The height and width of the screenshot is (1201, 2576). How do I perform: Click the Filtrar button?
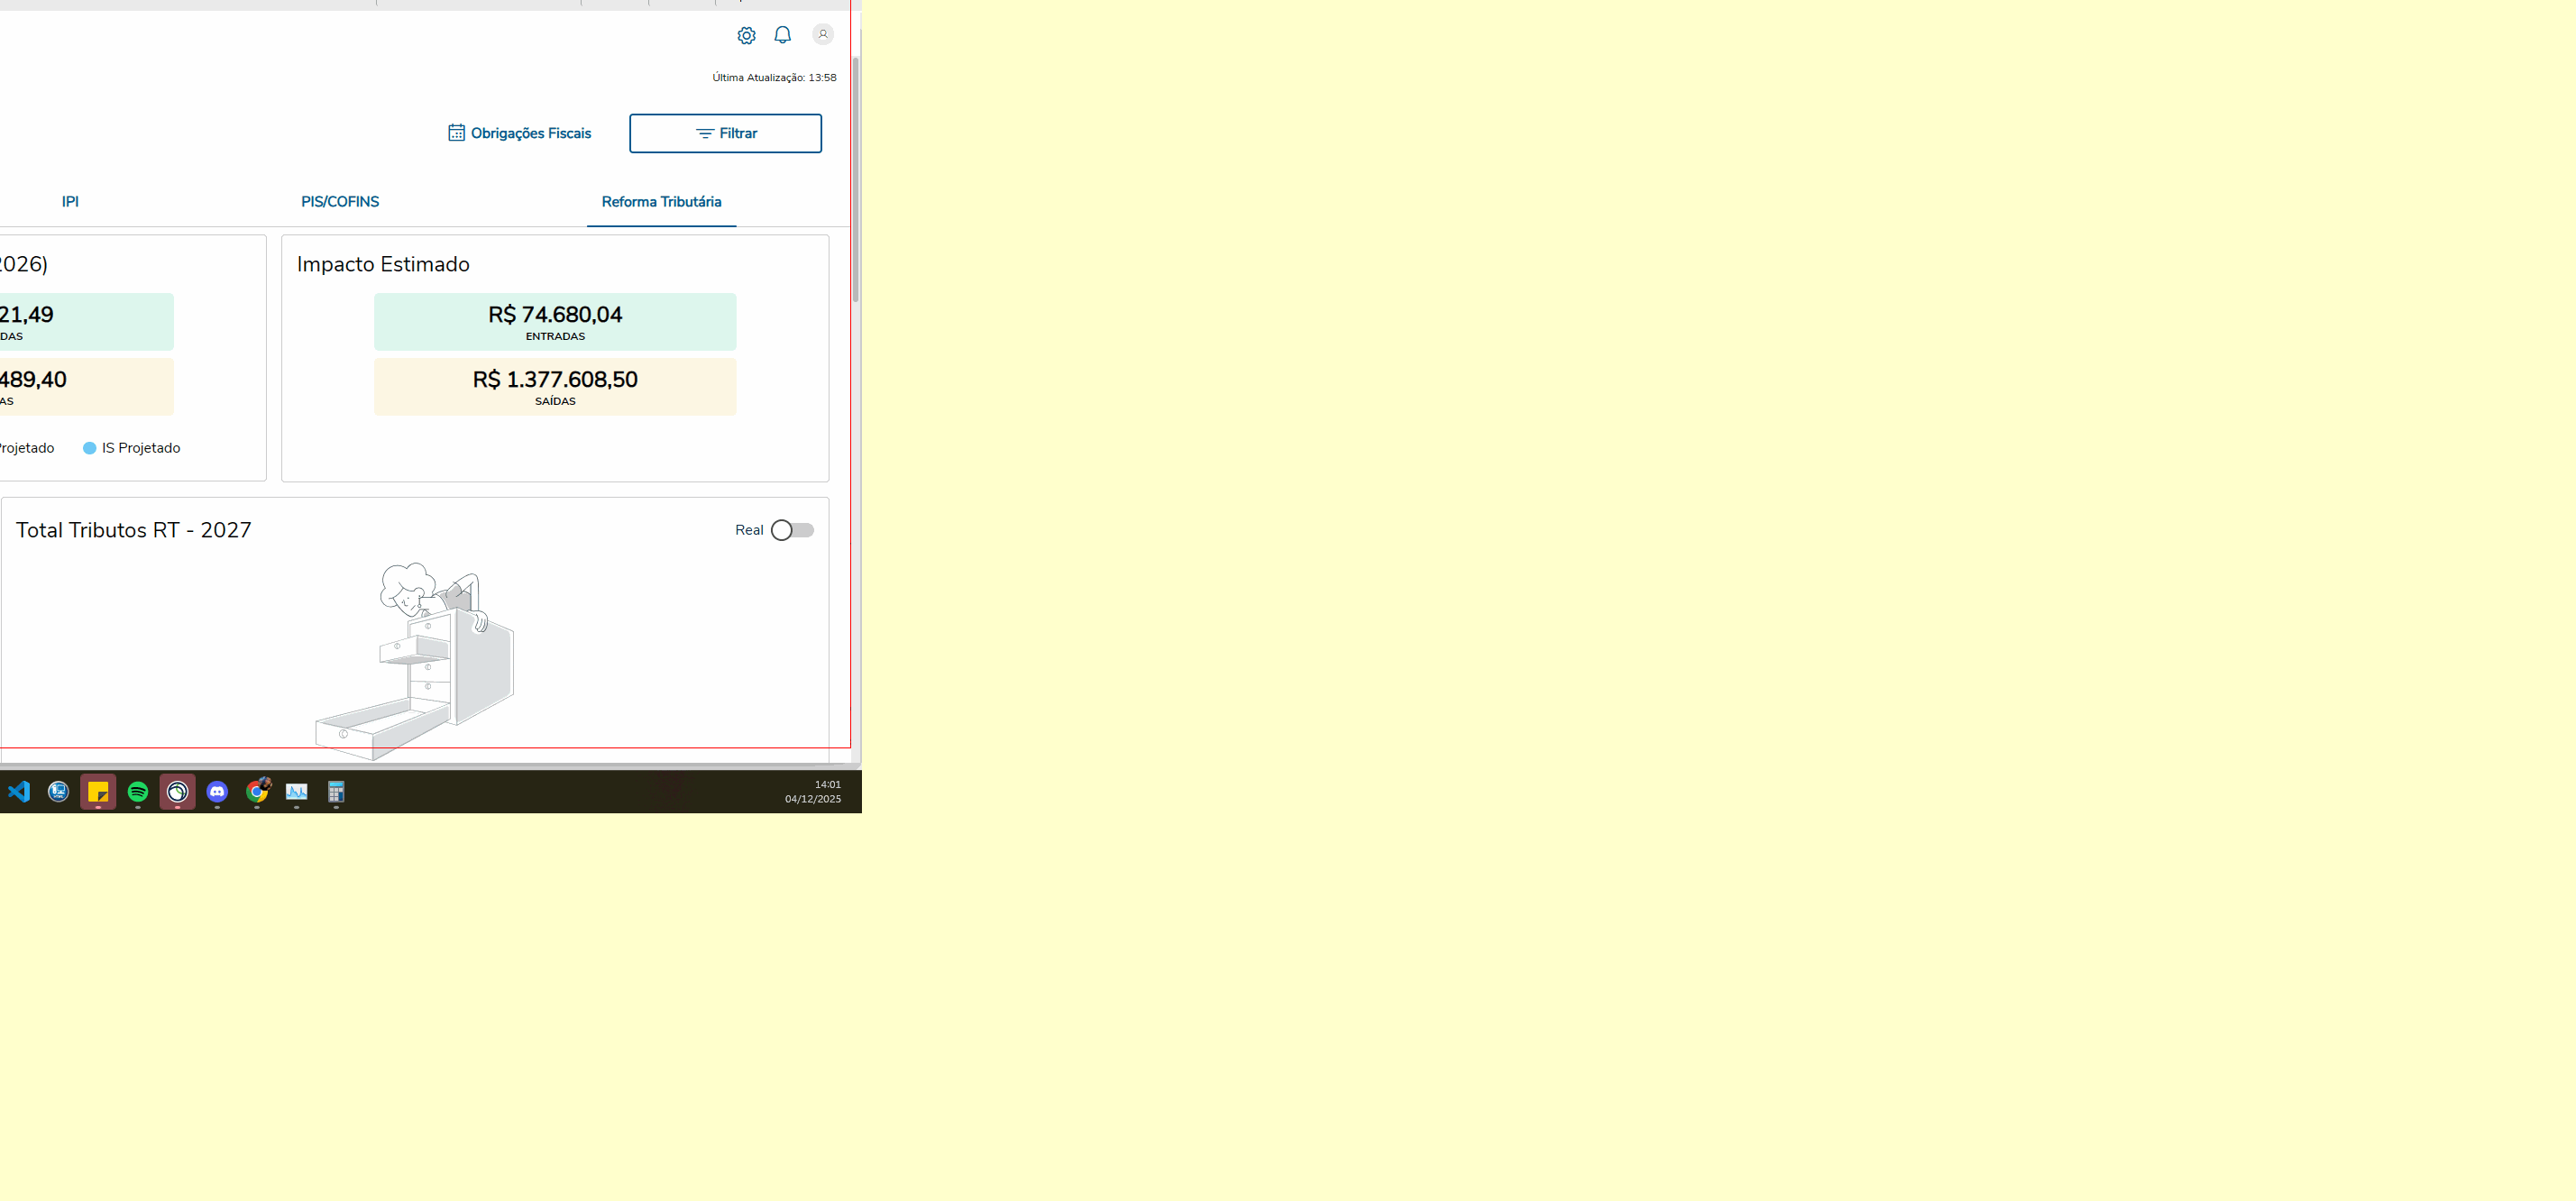(x=725, y=133)
